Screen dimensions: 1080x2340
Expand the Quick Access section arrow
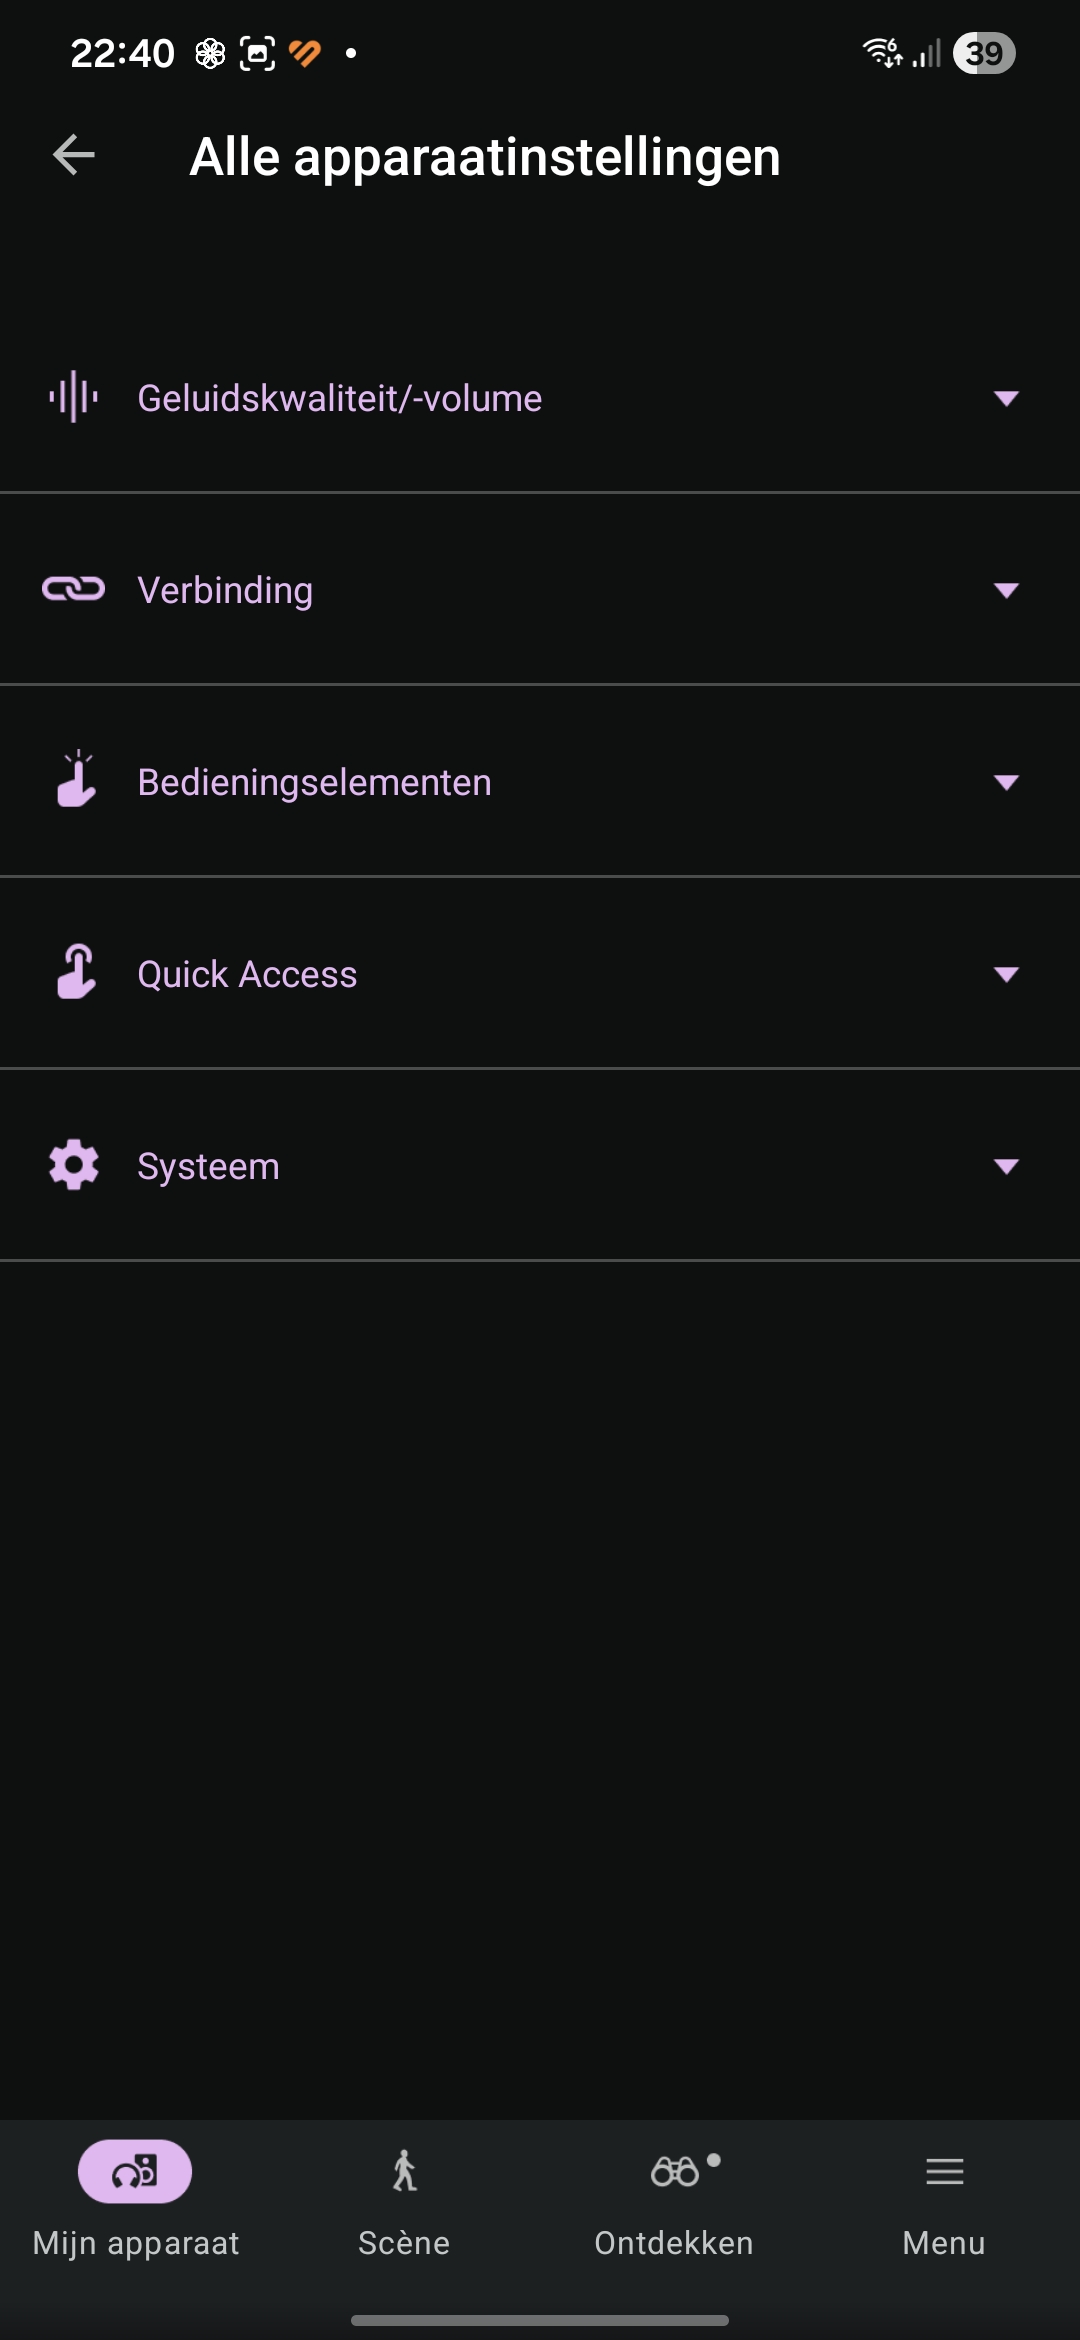1006,974
